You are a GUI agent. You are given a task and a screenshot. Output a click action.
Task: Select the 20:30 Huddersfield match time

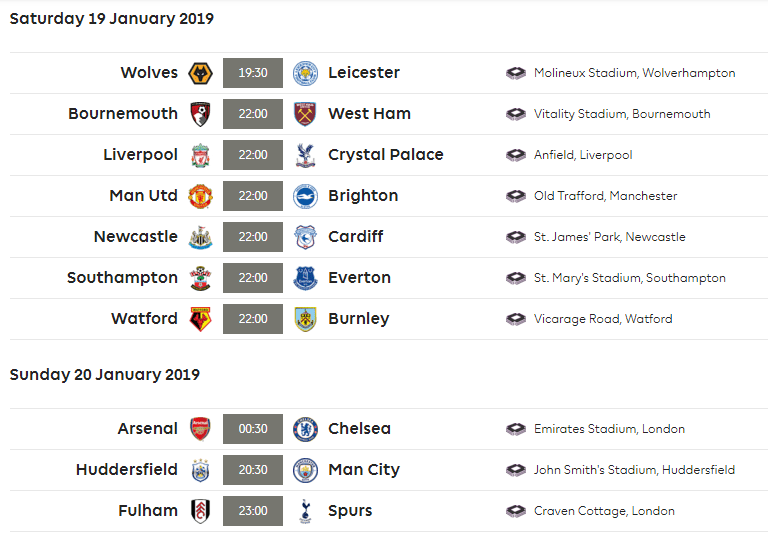click(x=253, y=470)
